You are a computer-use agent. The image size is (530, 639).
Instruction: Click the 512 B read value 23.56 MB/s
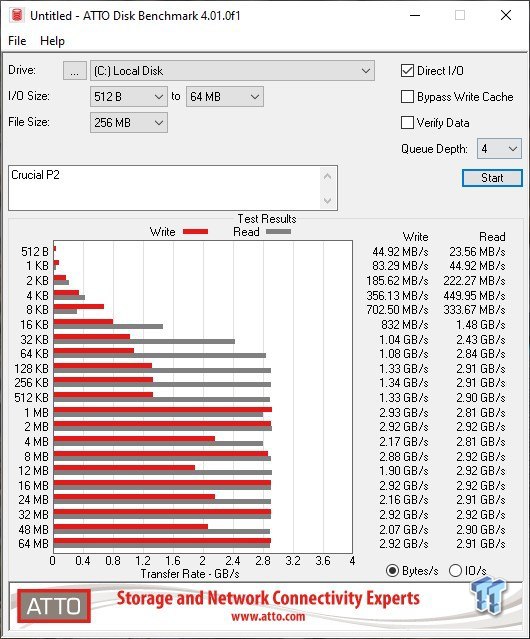tap(477, 252)
